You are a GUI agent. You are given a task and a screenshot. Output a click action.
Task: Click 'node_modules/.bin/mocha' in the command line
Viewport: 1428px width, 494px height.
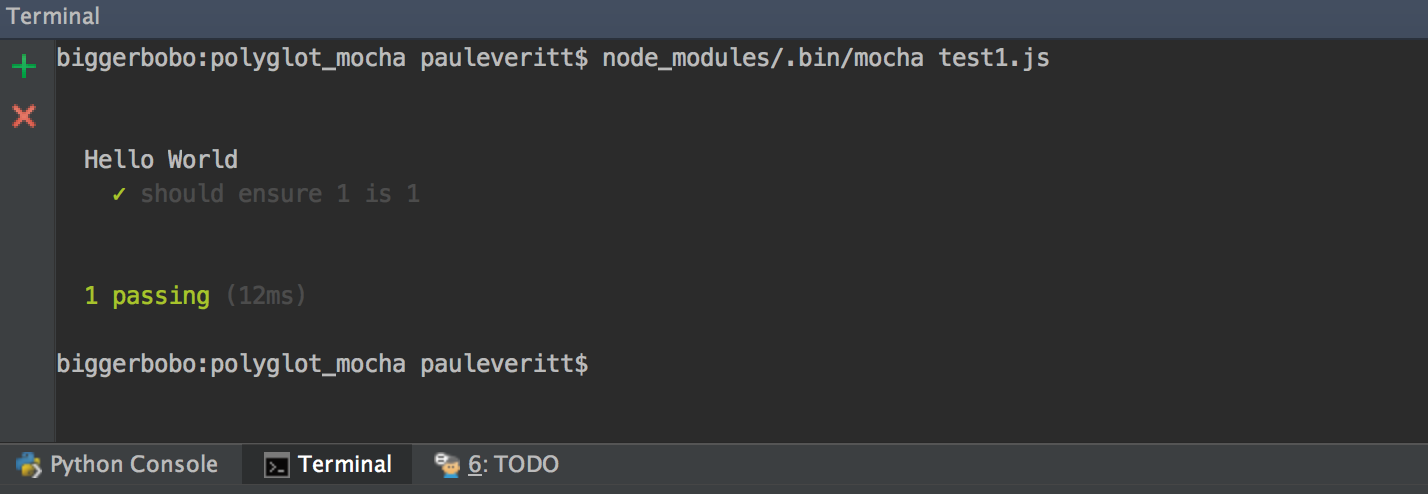pyautogui.click(x=763, y=59)
